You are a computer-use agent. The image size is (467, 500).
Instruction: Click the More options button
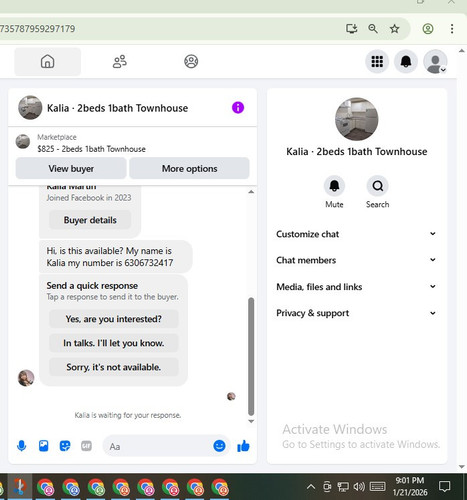click(189, 168)
